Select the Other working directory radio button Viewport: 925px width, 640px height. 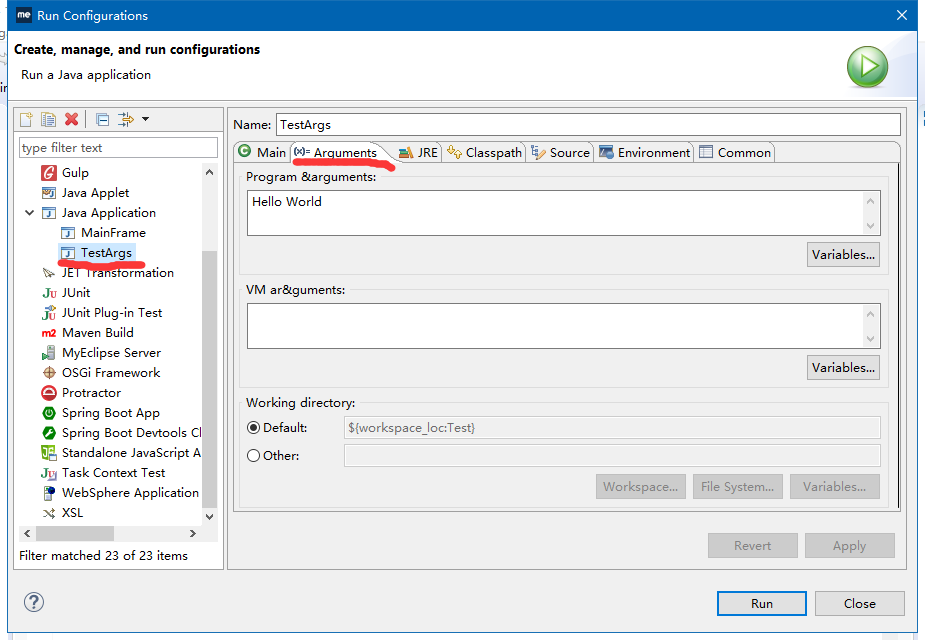254,456
